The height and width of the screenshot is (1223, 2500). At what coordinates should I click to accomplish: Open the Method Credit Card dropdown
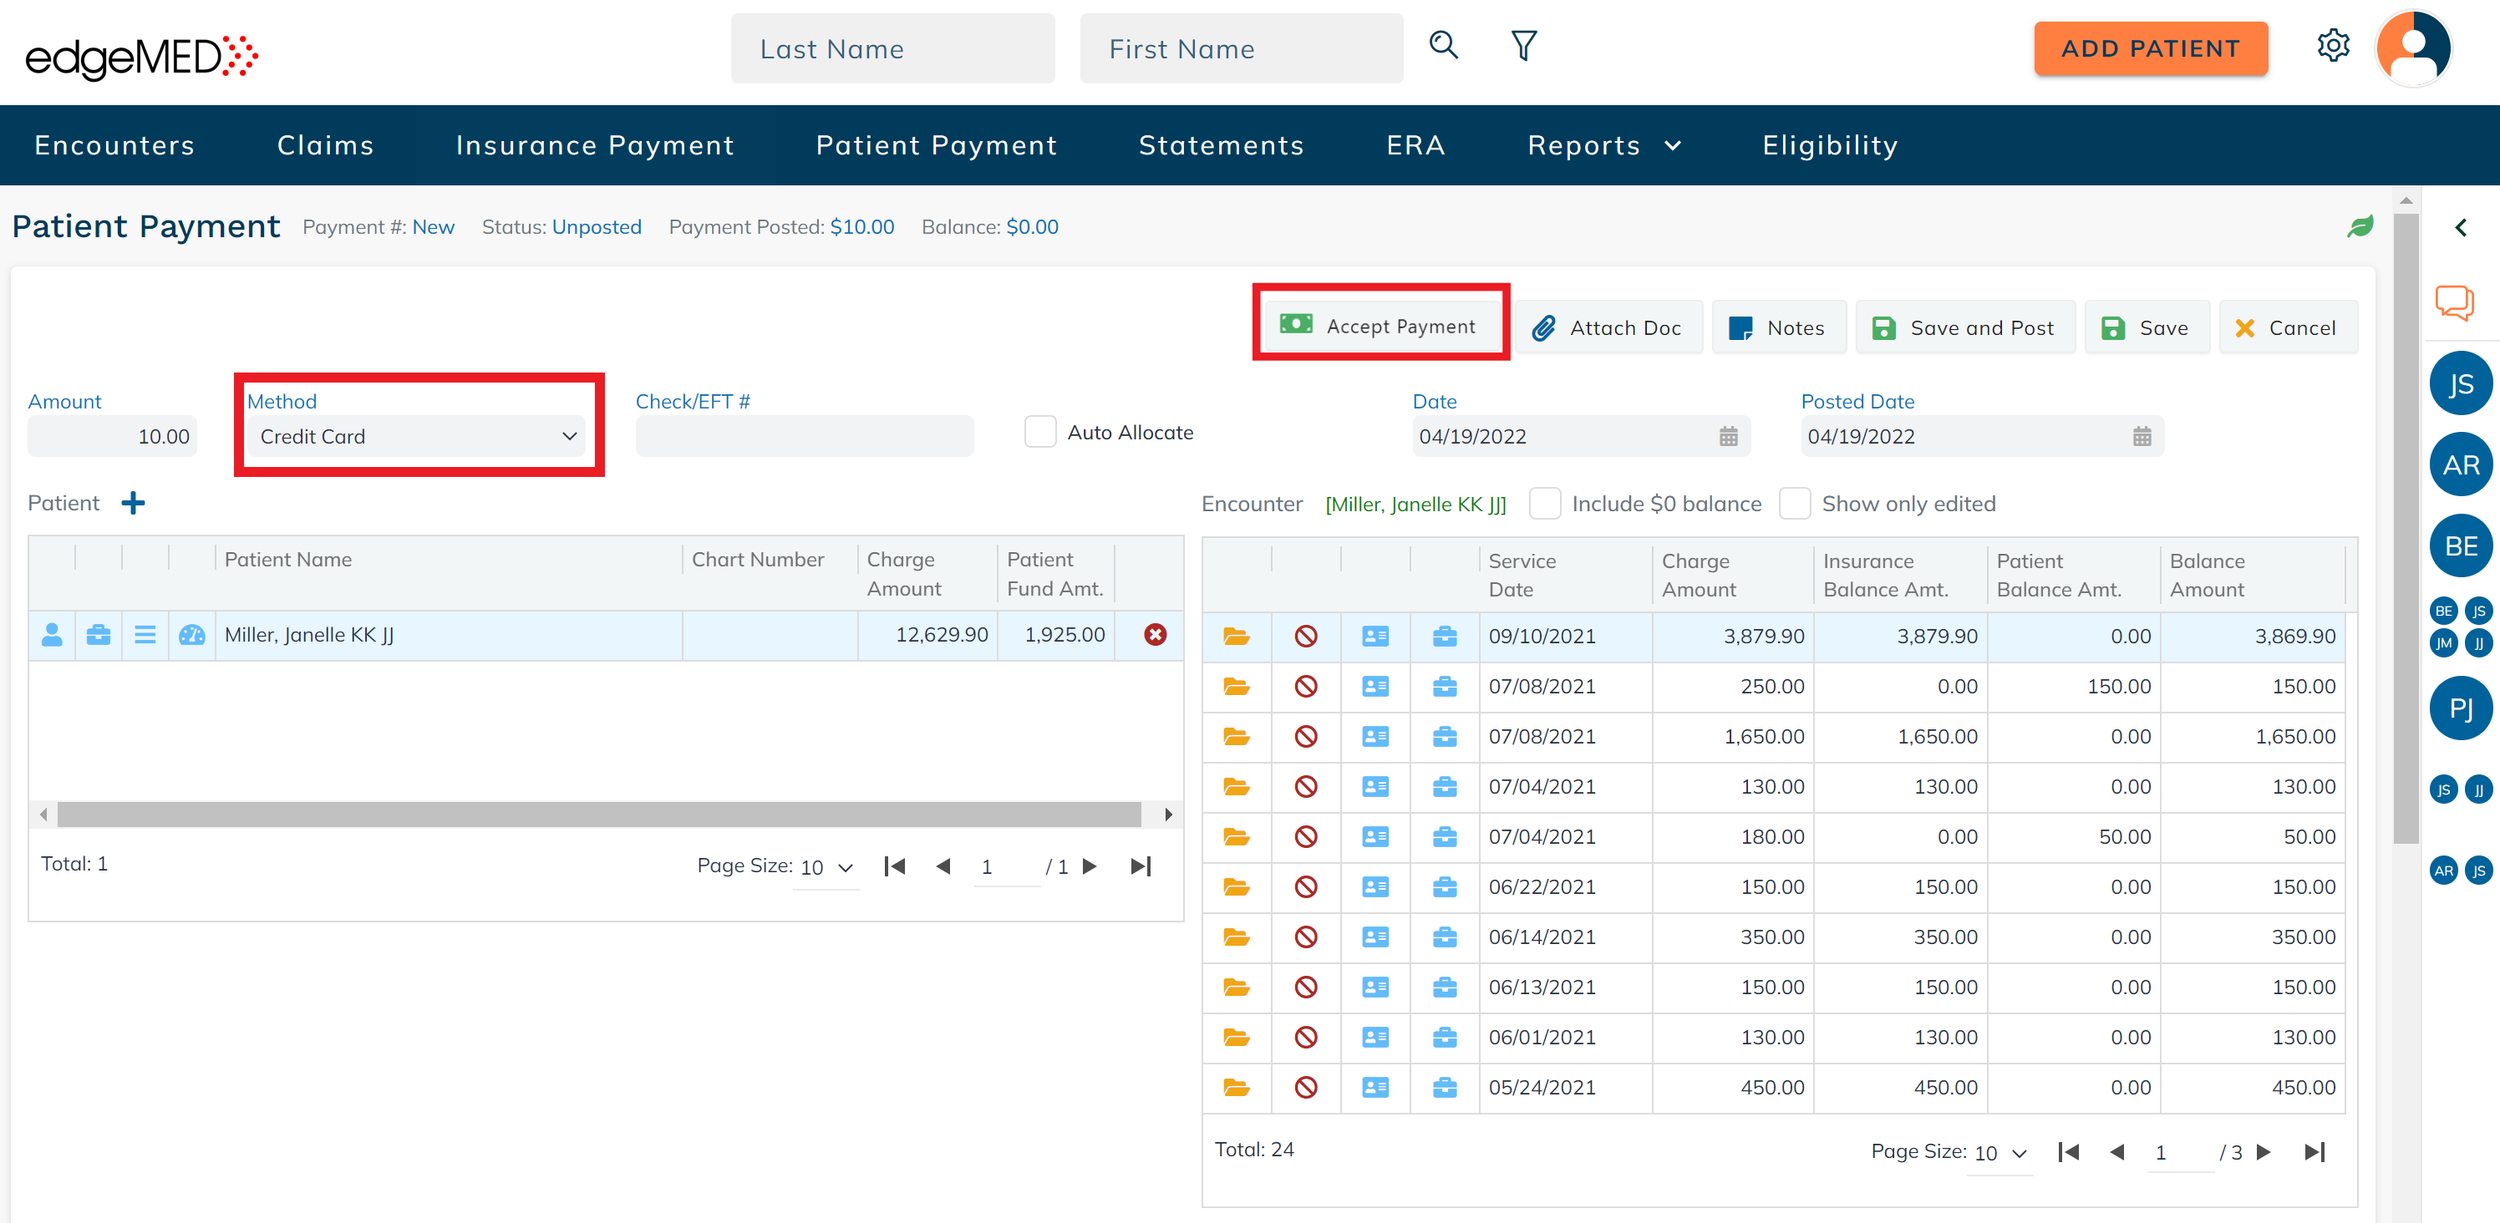point(417,436)
